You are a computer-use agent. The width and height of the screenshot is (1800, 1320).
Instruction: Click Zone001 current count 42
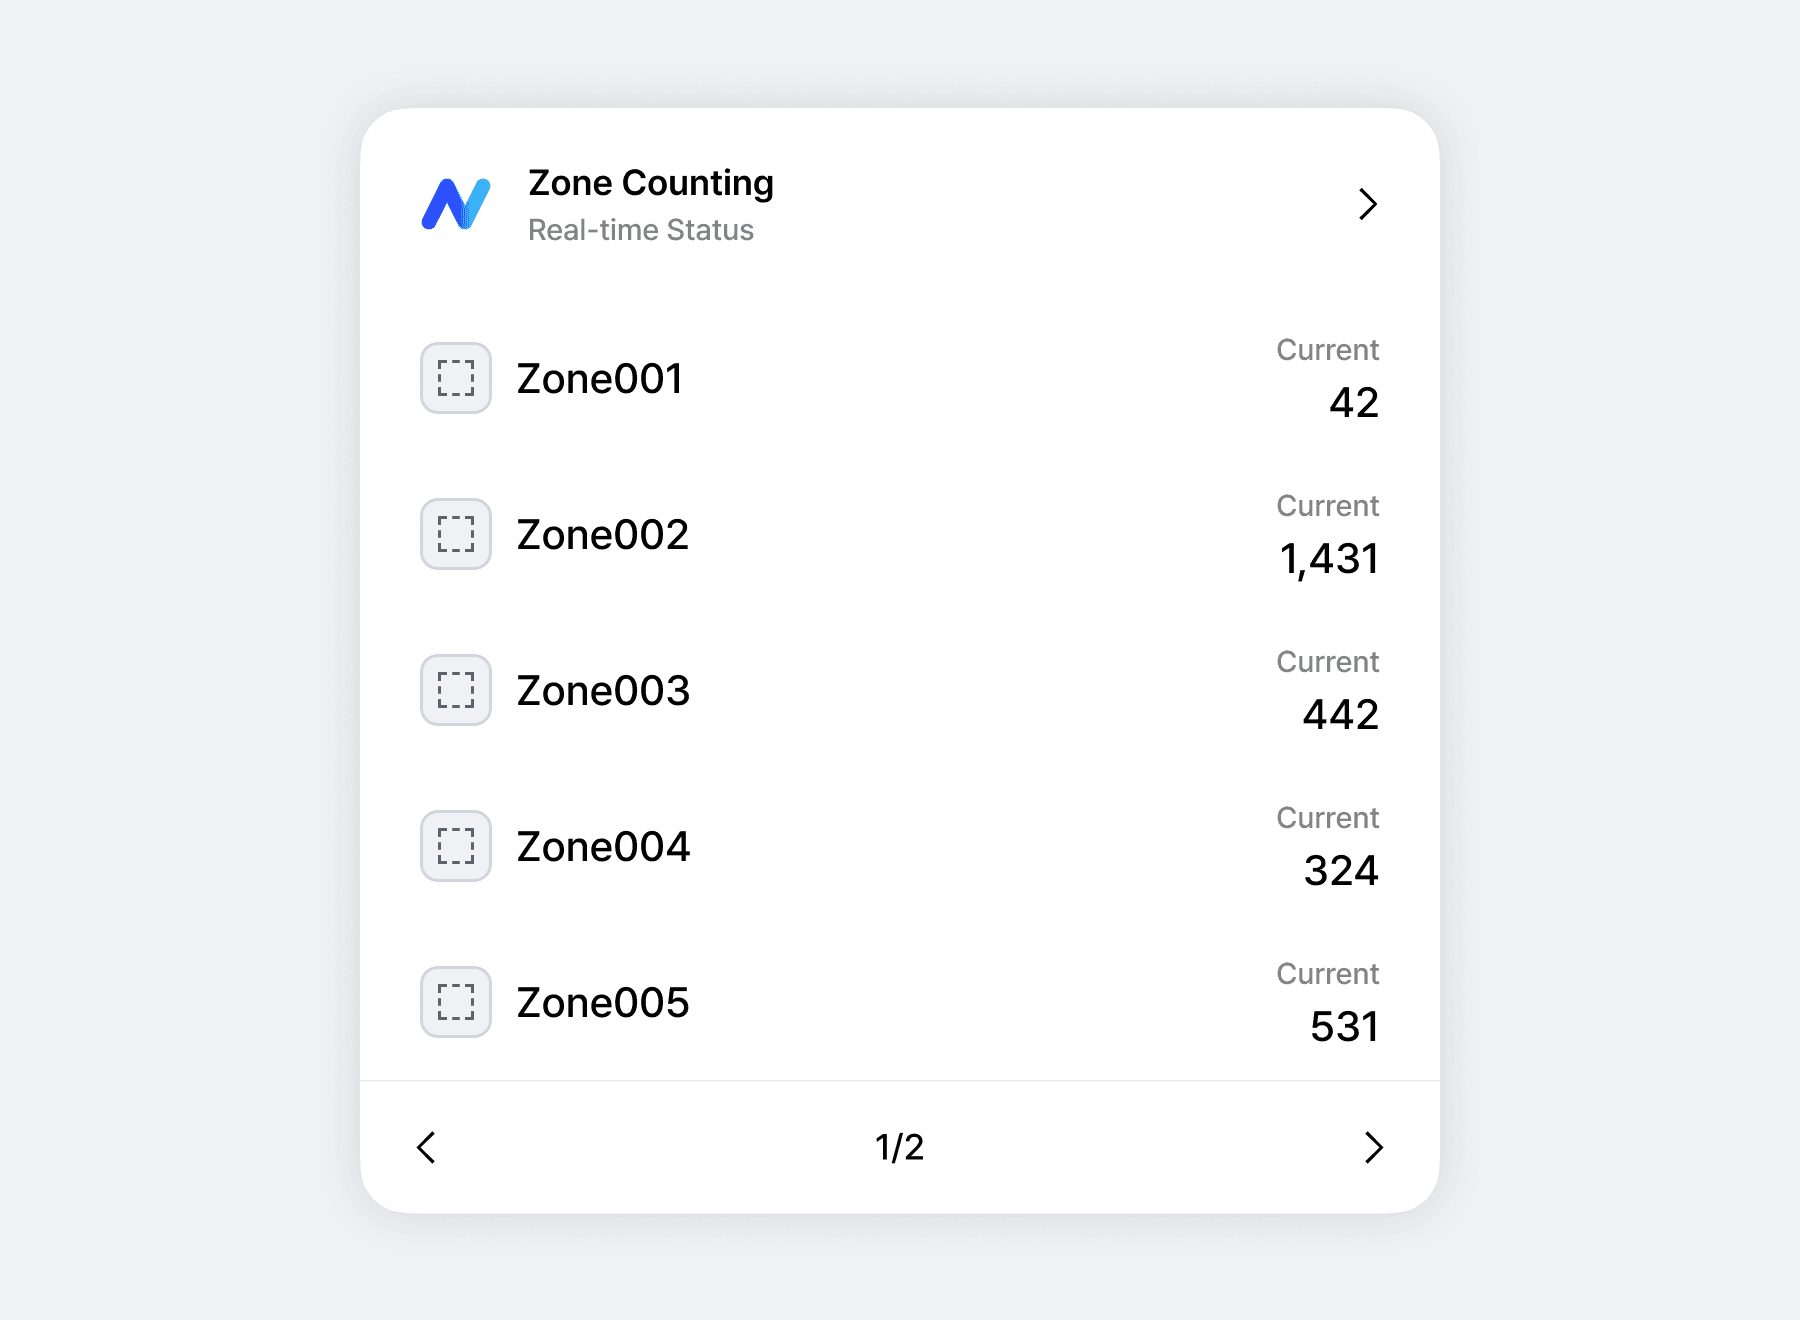point(1354,403)
